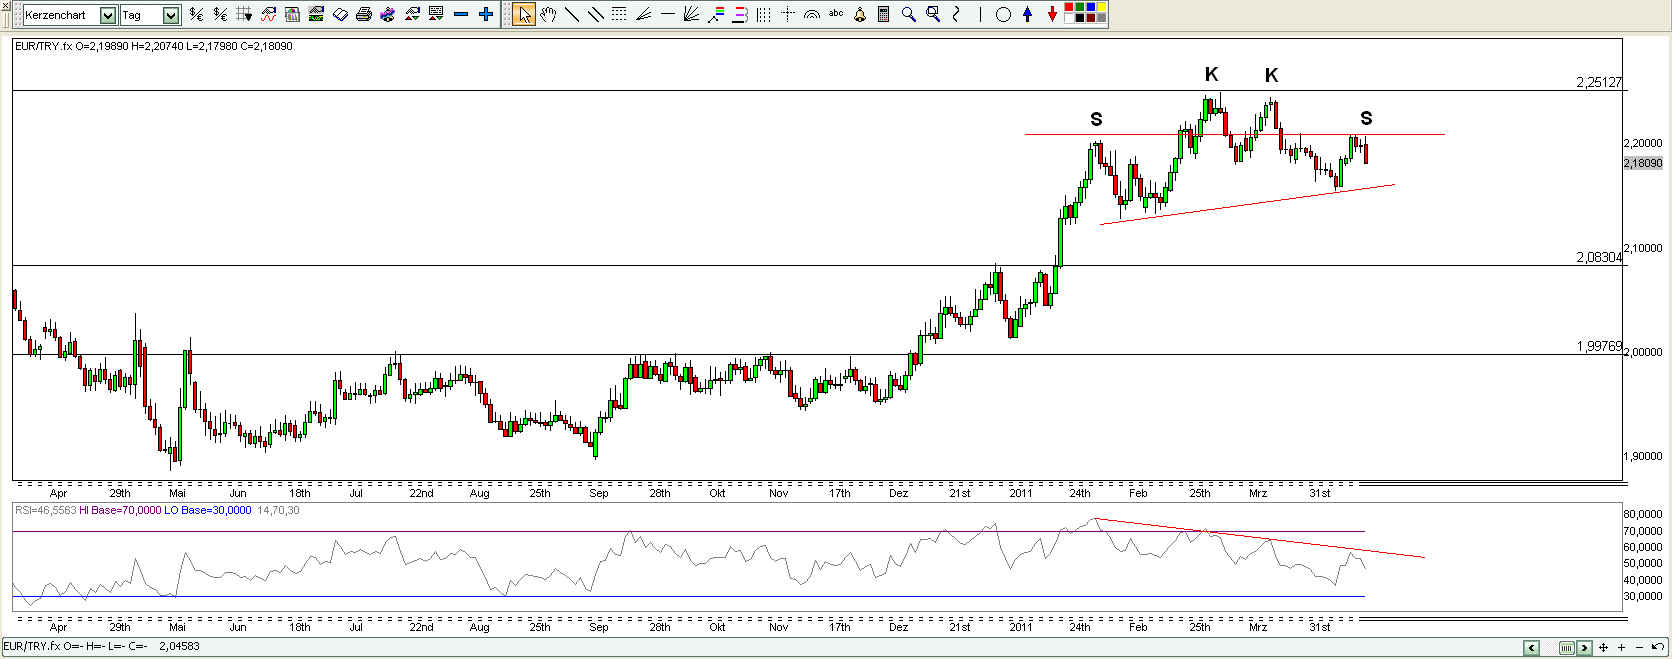
Task: Click the 2,25127 price level label
Action: coord(1599,83)
